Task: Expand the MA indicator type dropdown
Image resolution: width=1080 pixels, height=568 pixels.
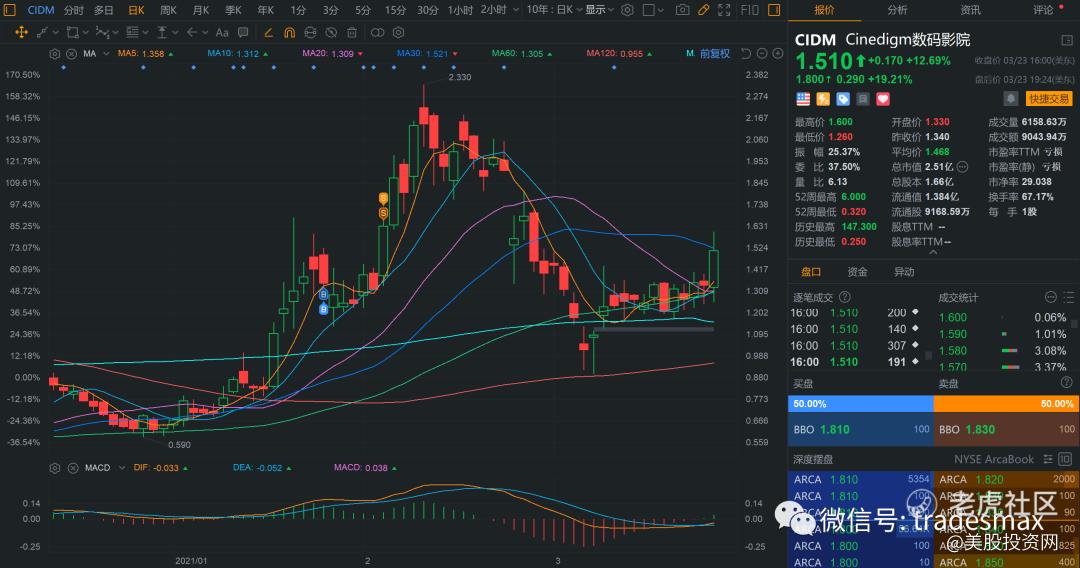Action: coord(105,54)
